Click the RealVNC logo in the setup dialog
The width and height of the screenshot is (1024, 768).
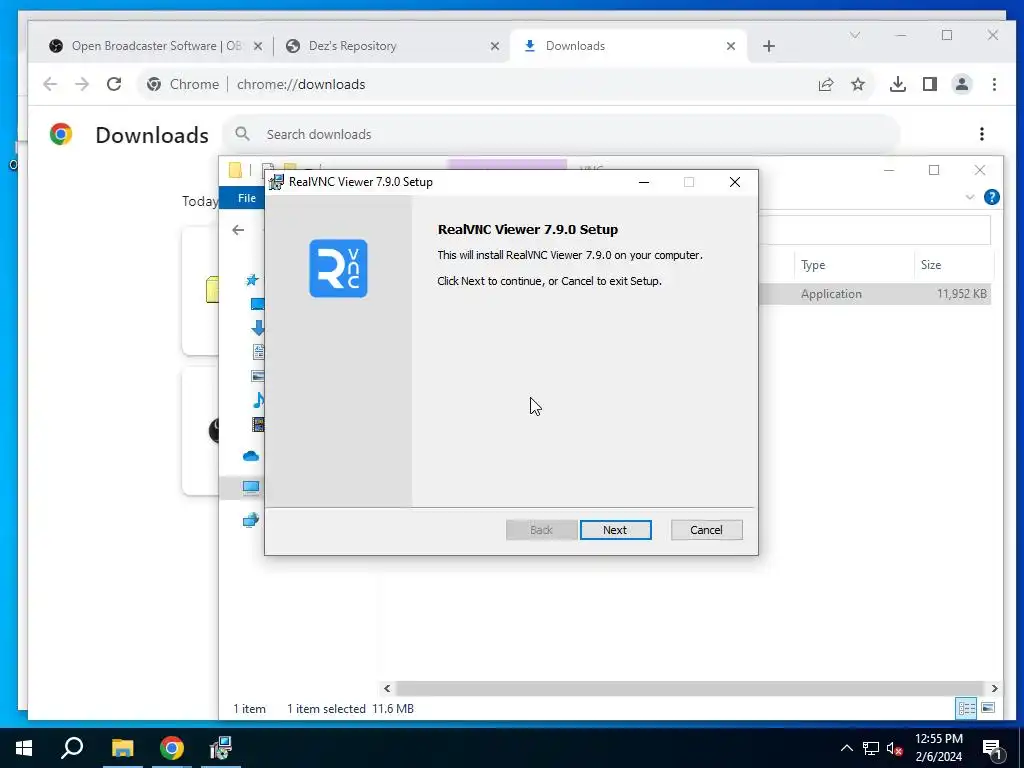click(x=338, y=268)
